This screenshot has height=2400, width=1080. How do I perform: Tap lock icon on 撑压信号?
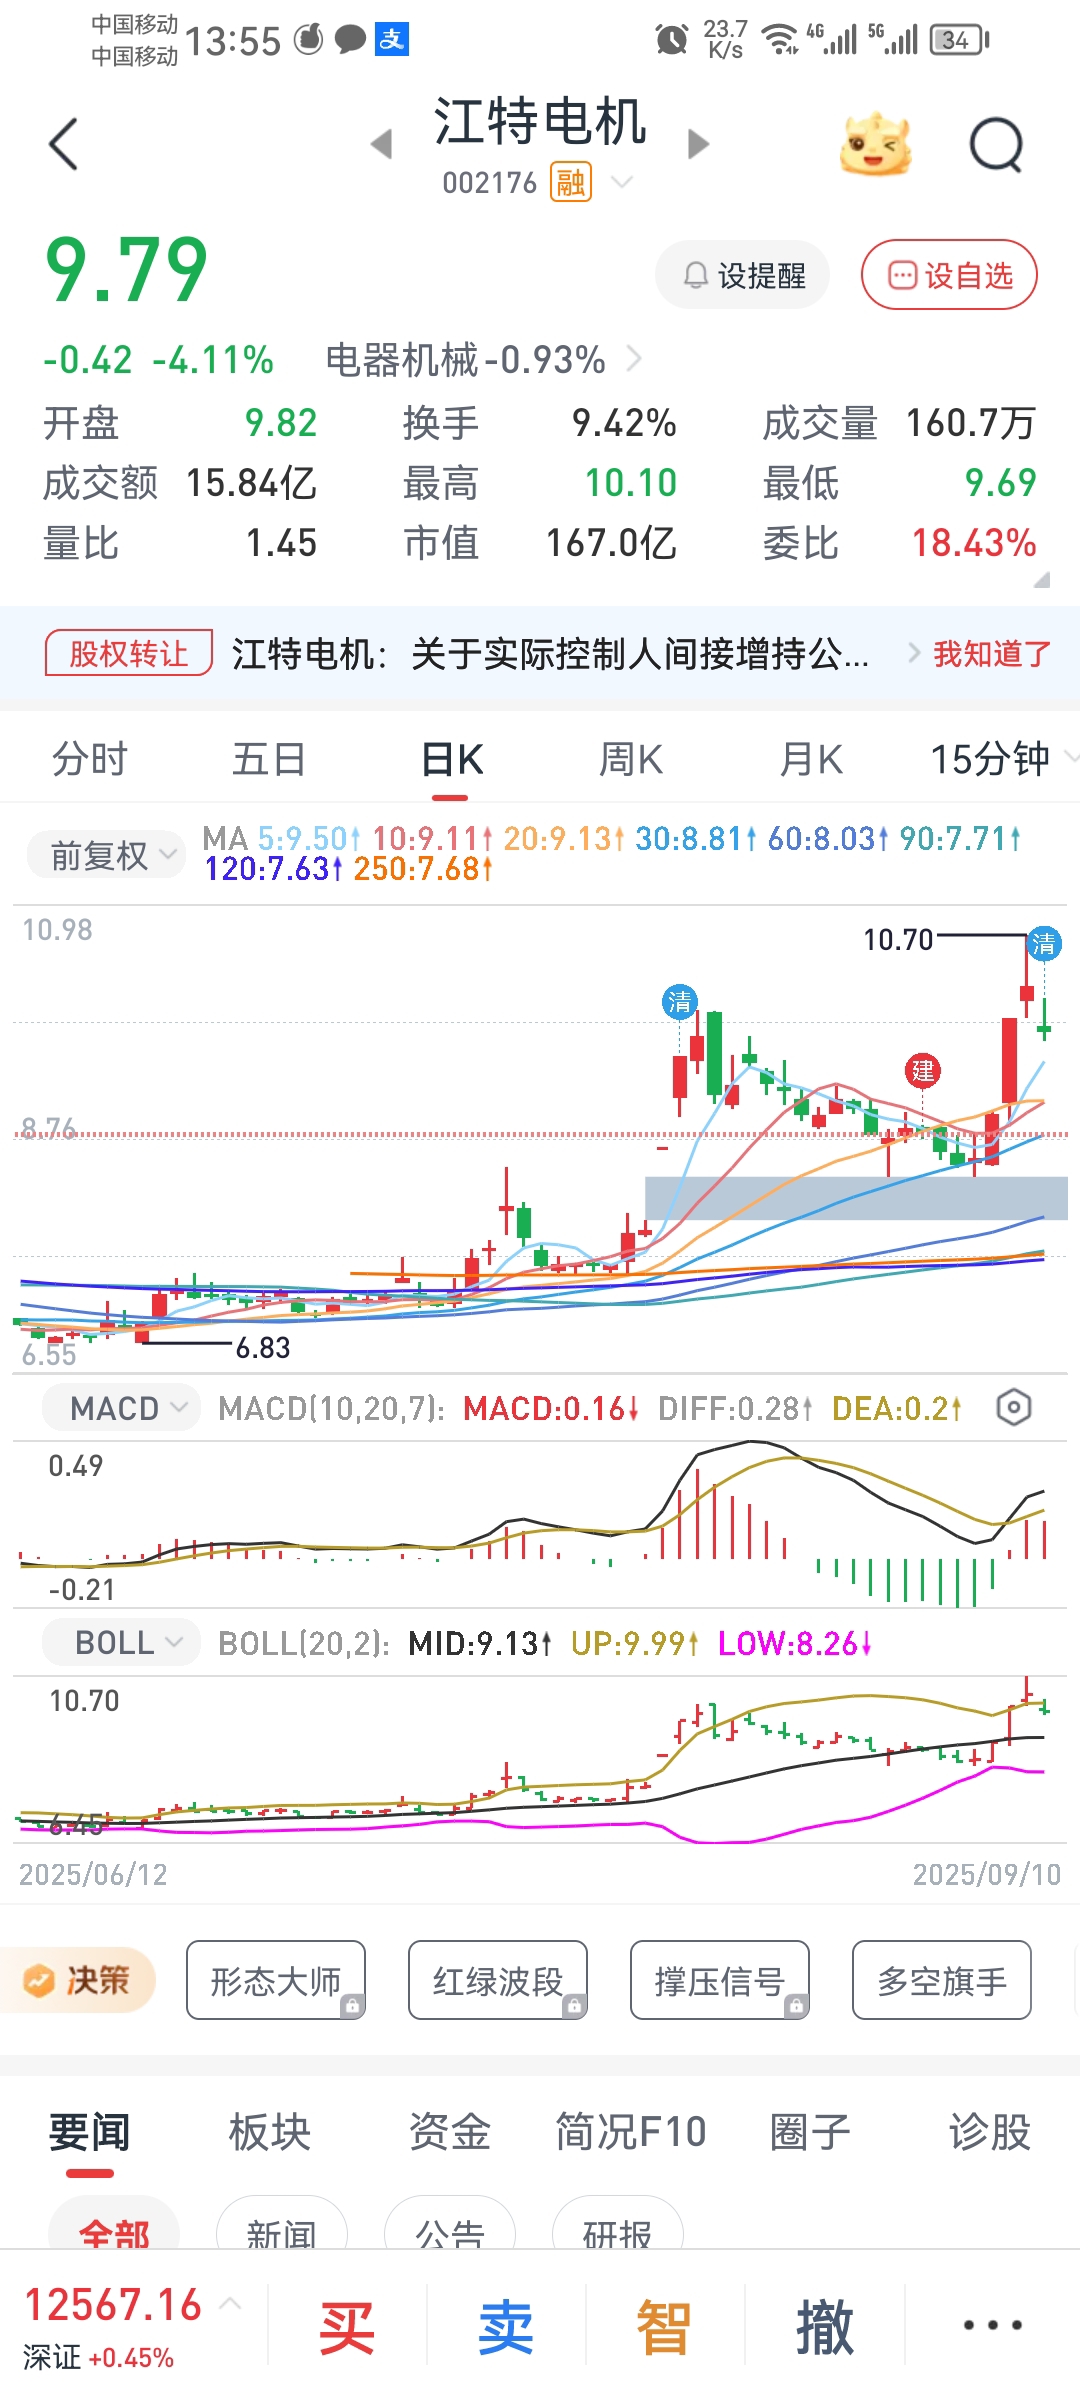(795, 2005)
